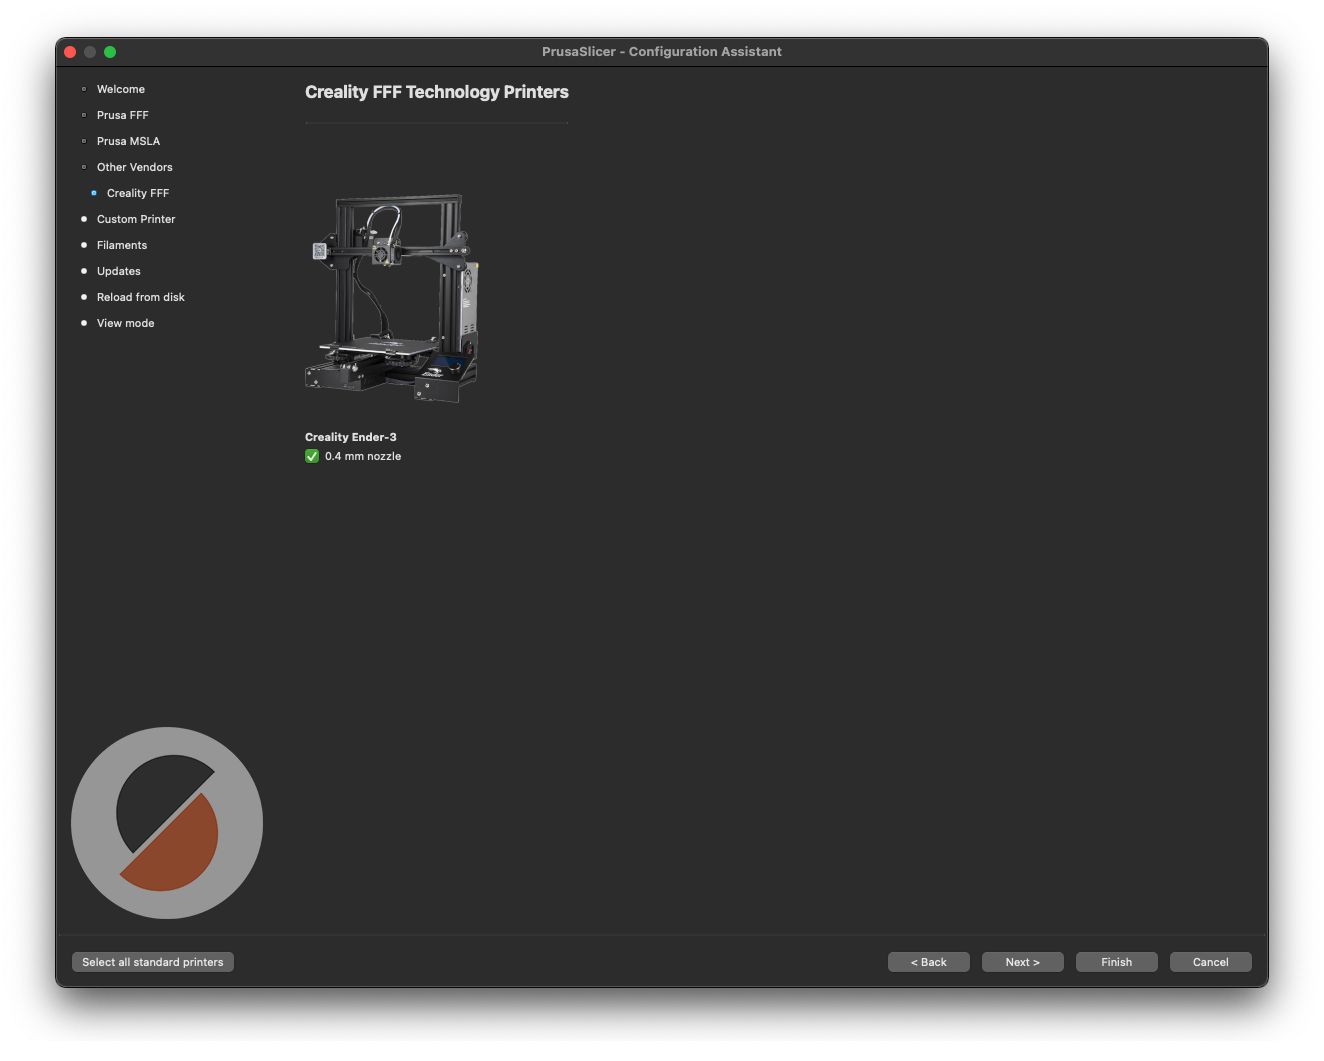Open the Updates page
Image resolution: width=1324 pixels, height=1061 pixels.
click(x=119, y=271)
